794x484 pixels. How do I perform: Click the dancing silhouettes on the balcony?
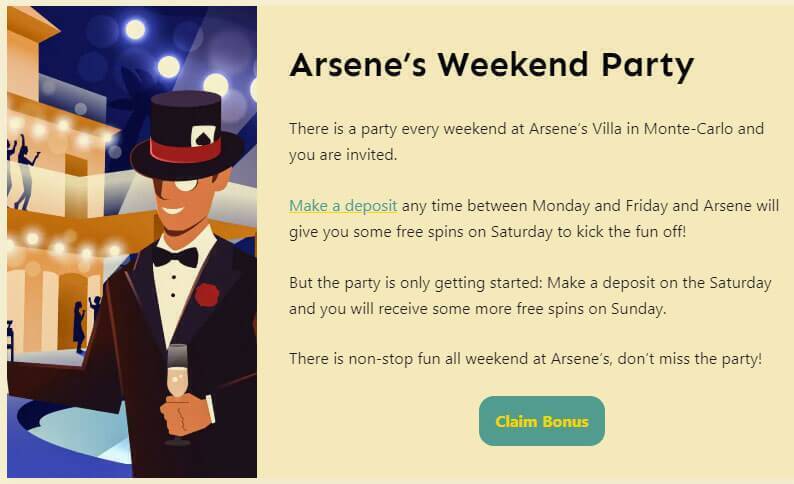click(x=22, y=160)
